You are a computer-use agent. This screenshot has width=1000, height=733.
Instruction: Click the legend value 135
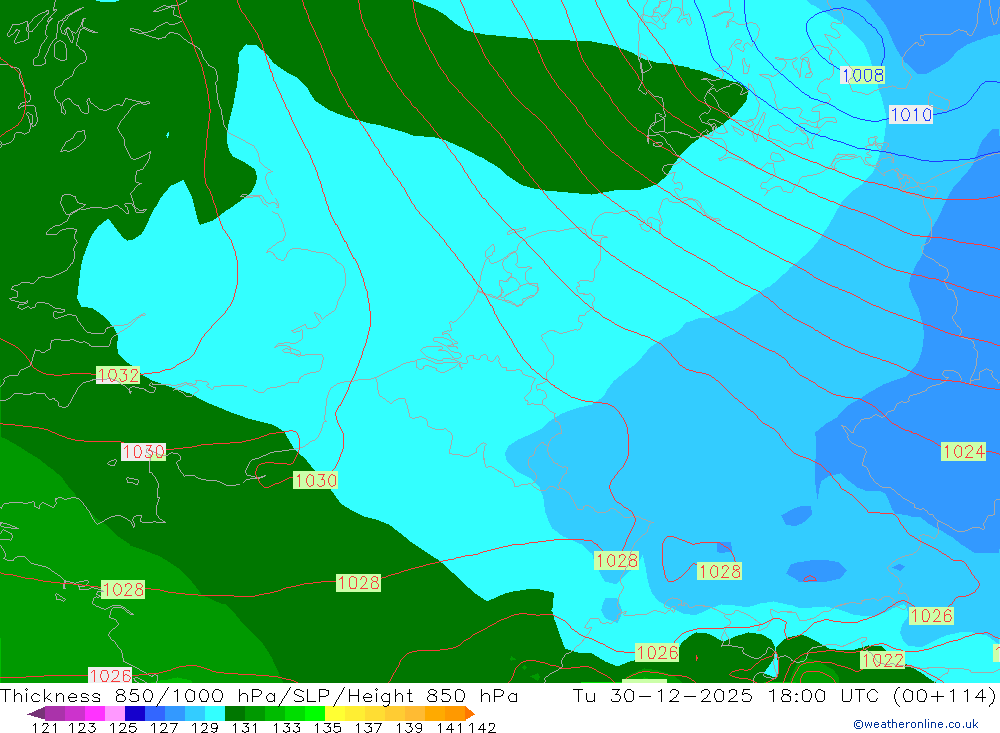[x=327, y=727]
